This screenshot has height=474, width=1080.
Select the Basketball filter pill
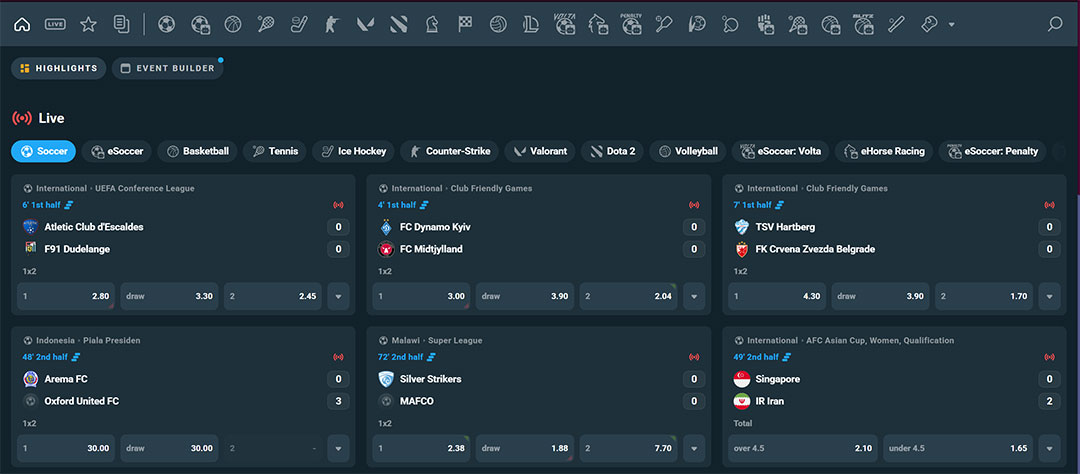click(198, 151)
